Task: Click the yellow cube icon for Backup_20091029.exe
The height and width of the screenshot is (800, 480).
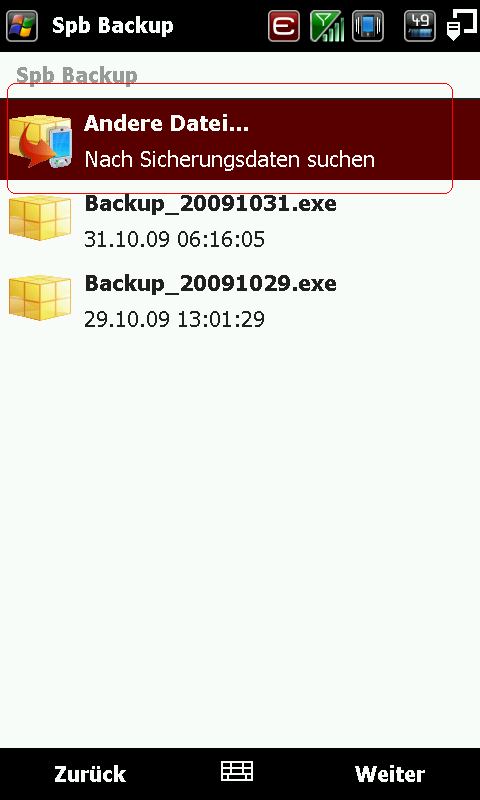Action: (x=40, y=297)
